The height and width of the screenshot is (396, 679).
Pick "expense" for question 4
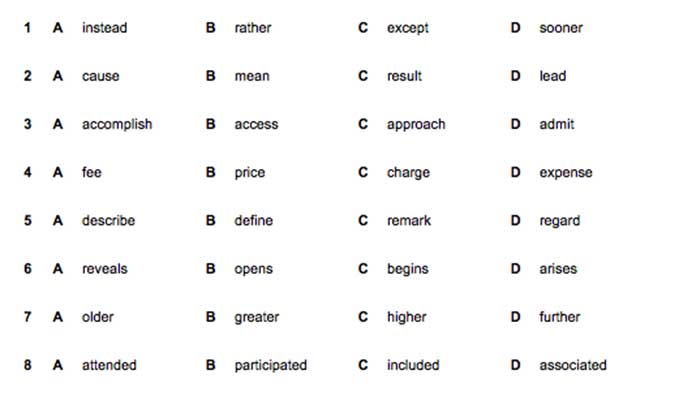coord(566,172)
